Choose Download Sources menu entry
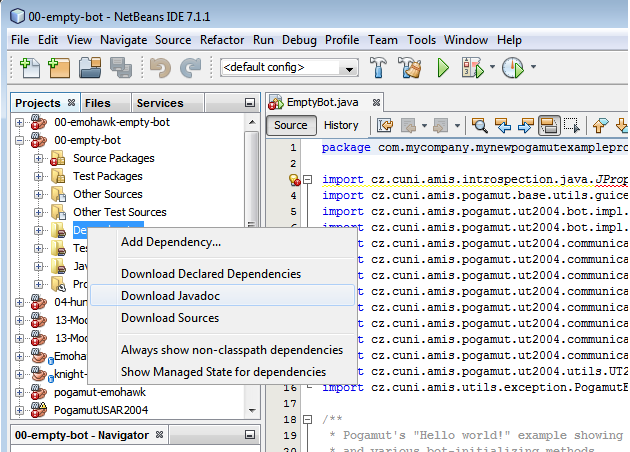The width and height of the screenshot is (630, 452). (223, 318)
